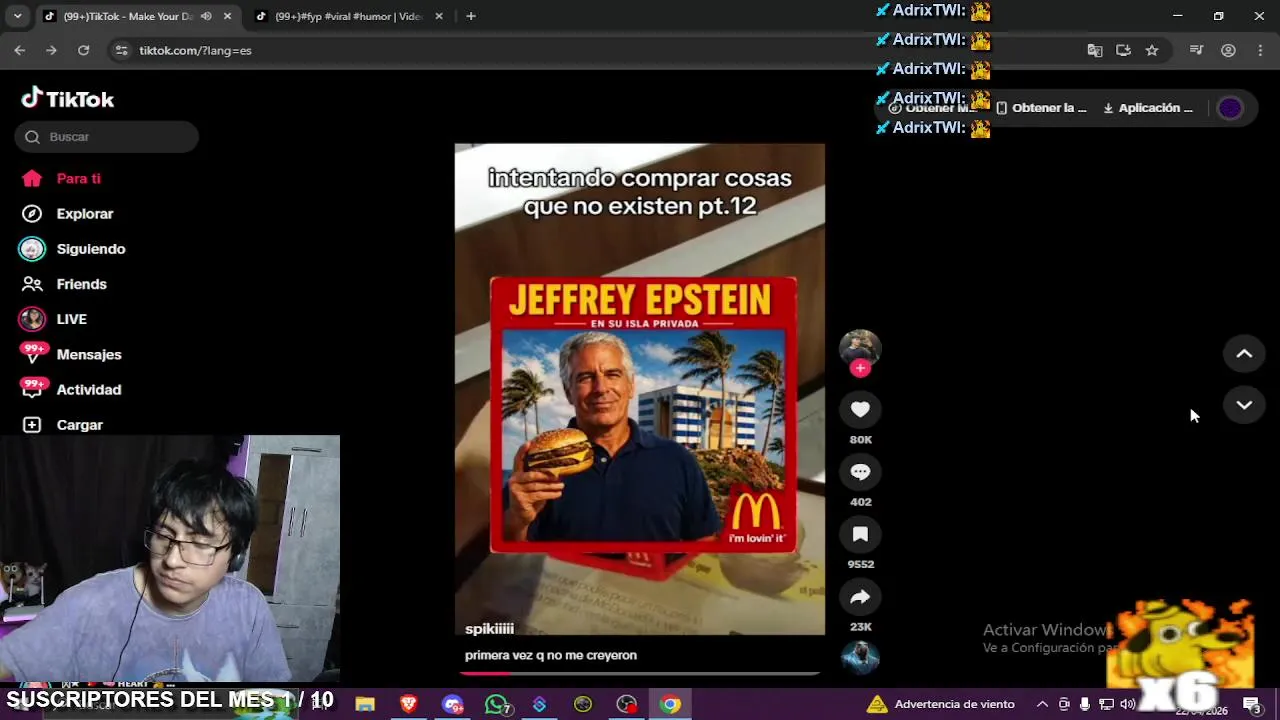The image size is (1280, 720).
Task: Go forward in browser
Action: point(52,50)
